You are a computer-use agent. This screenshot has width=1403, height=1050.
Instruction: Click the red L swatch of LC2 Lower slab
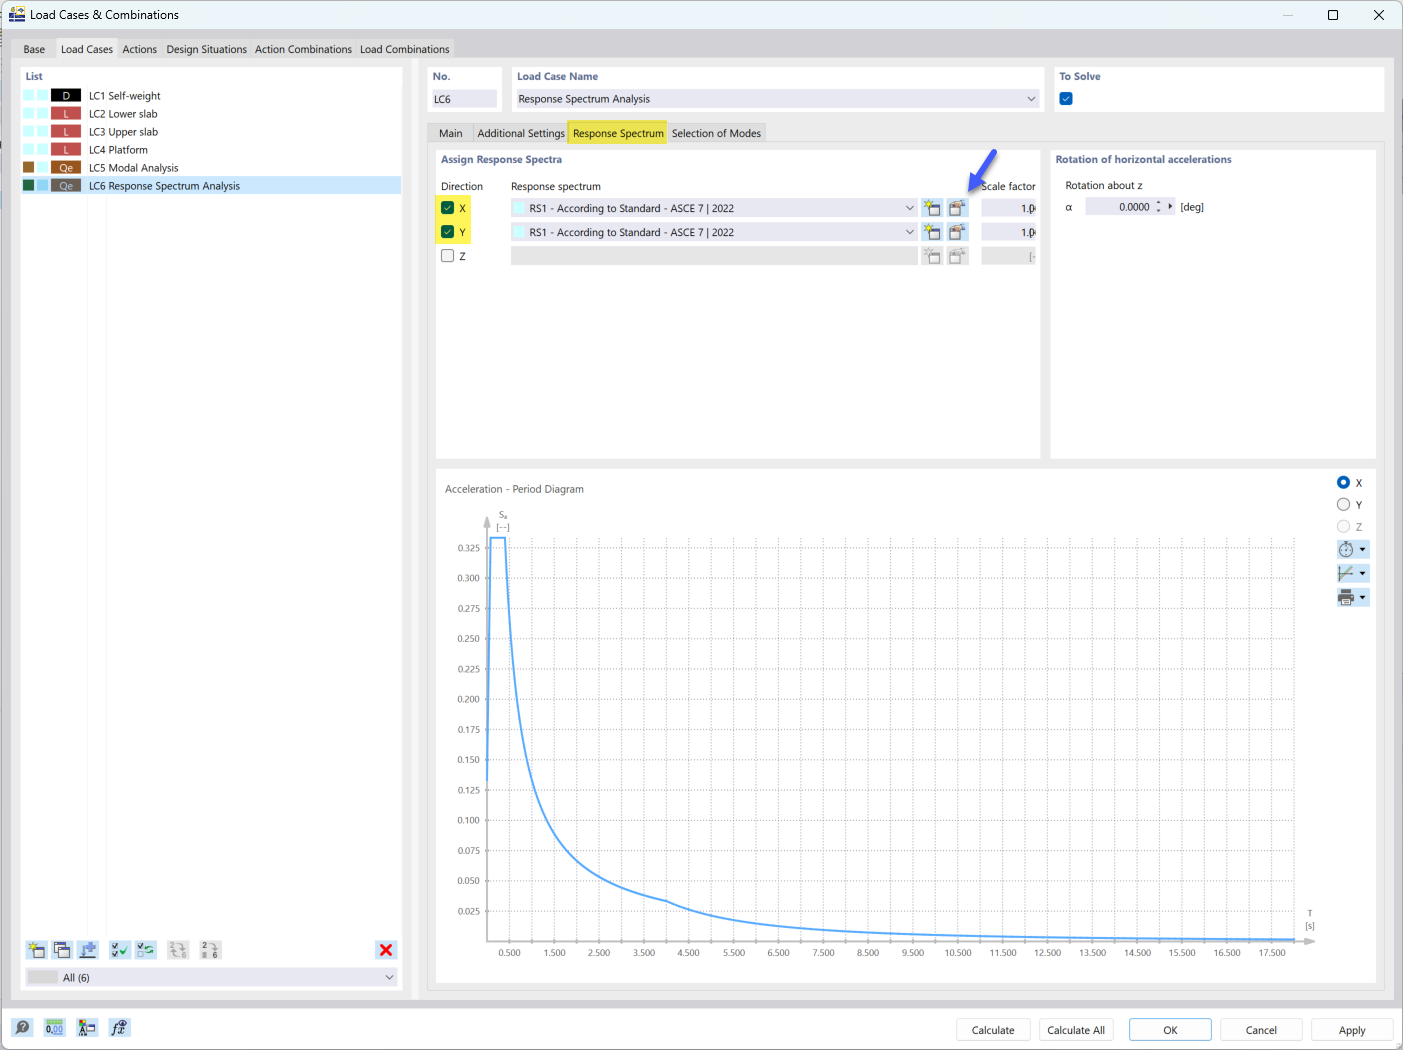(x=66, y=114)
